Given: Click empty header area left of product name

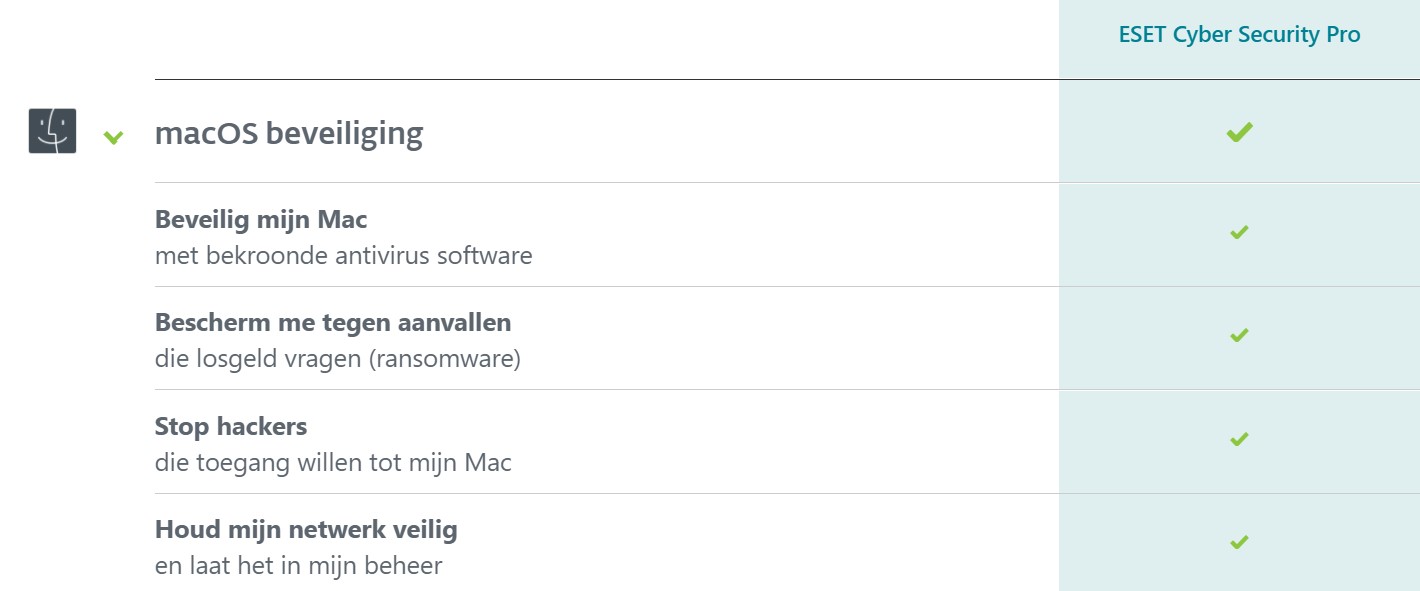Looking at the screenshot, I should click(x=606, y=38).
